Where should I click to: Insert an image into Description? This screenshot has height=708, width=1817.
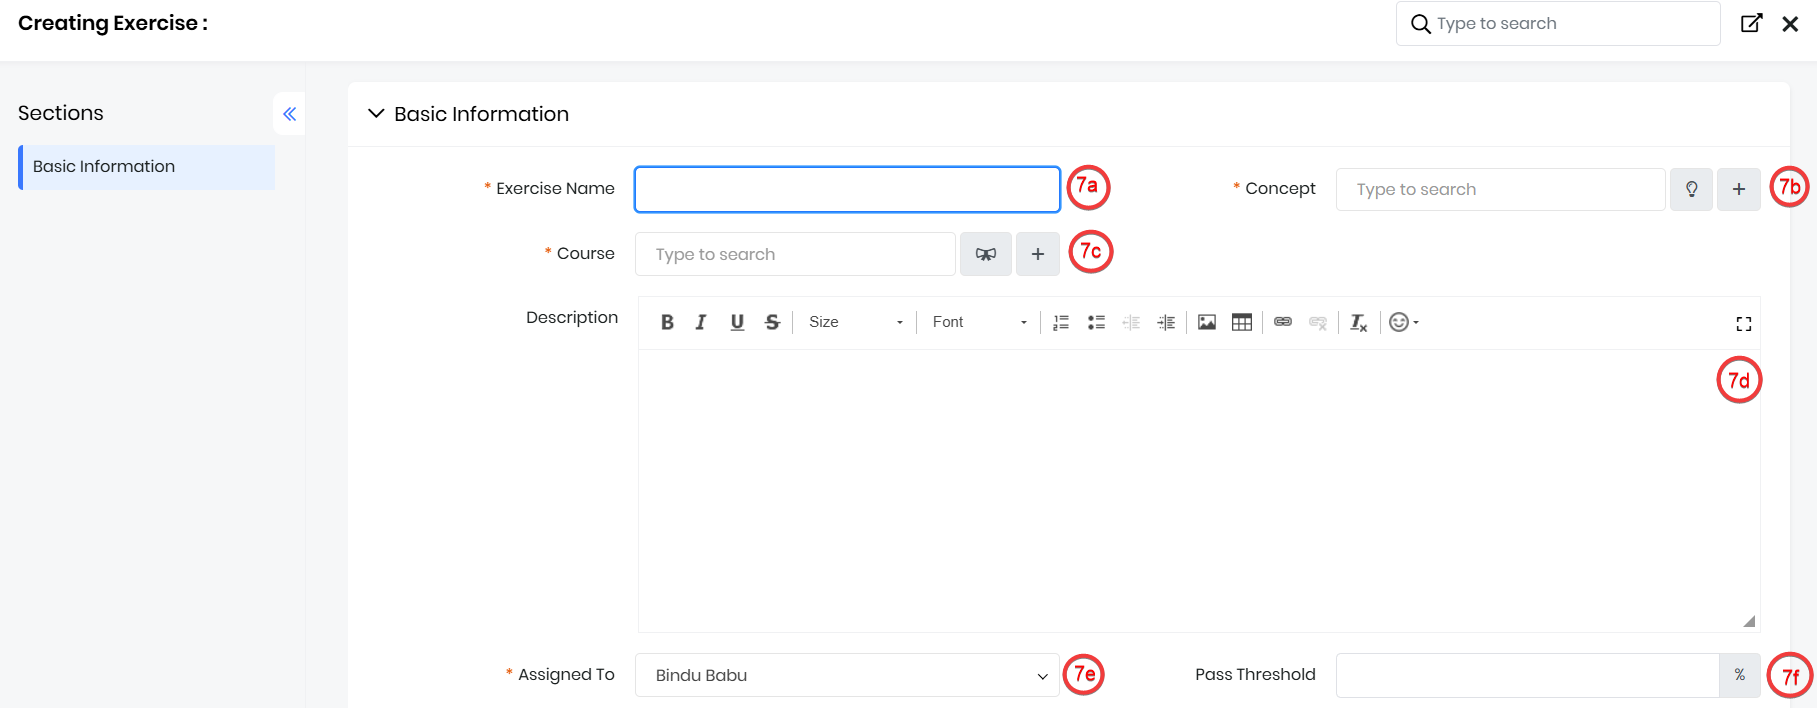click(x=1207, y=322)
